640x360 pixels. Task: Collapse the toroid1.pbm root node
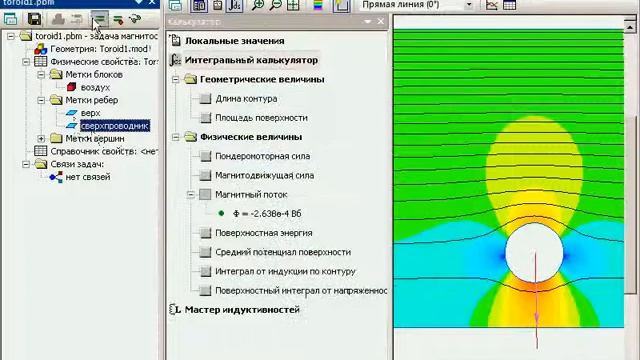click(x=11, y=36)
